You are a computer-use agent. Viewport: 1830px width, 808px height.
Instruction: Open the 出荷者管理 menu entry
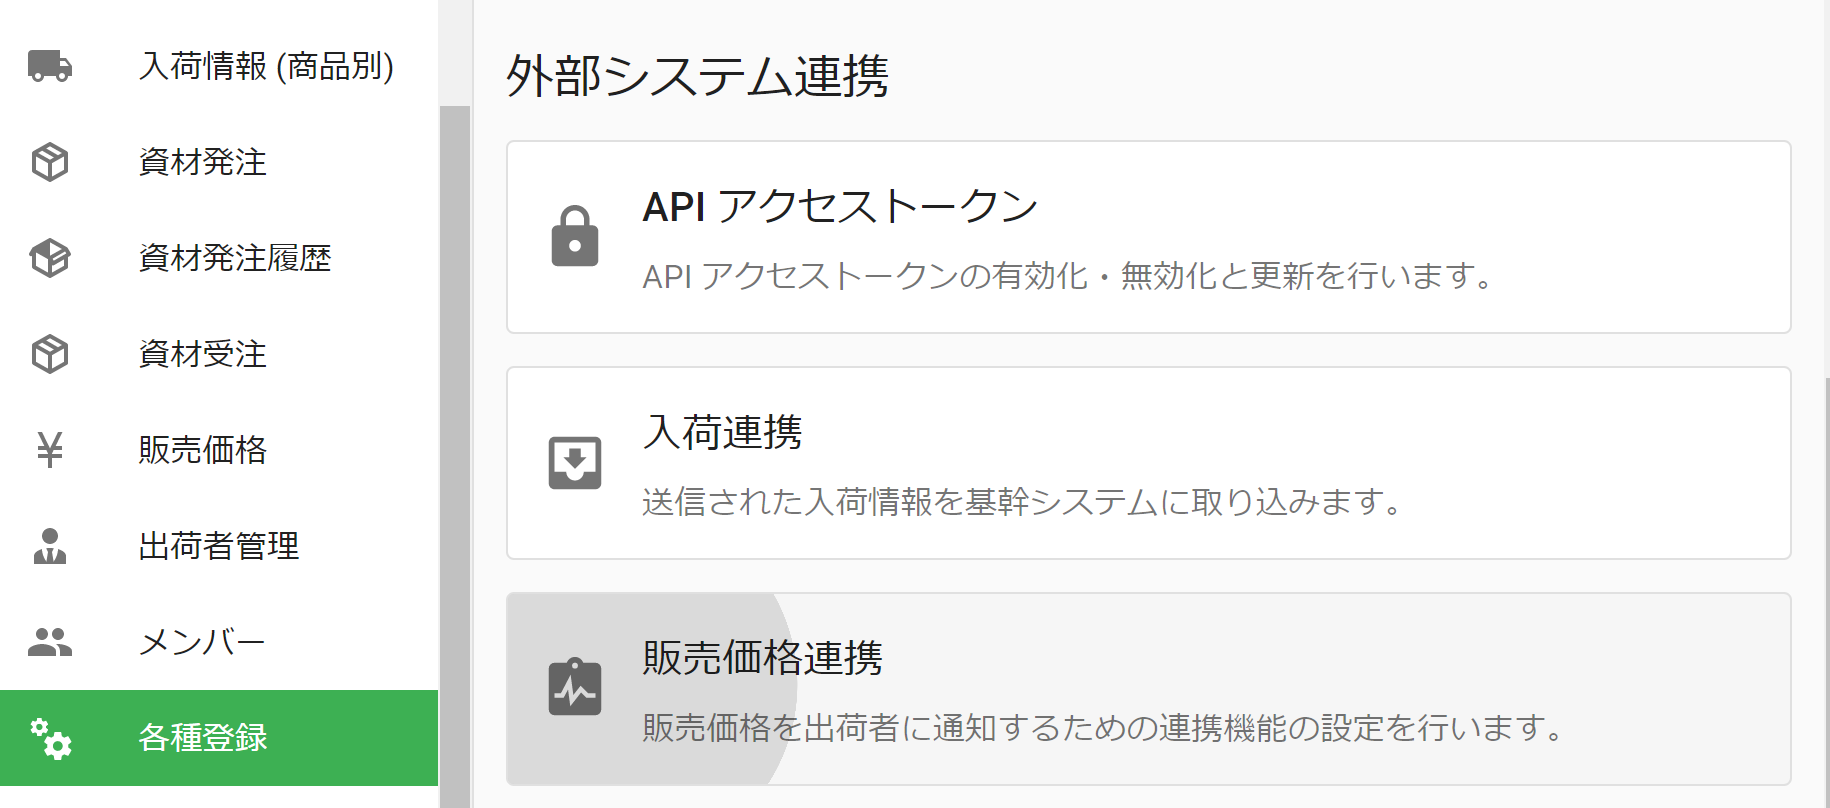218,546
